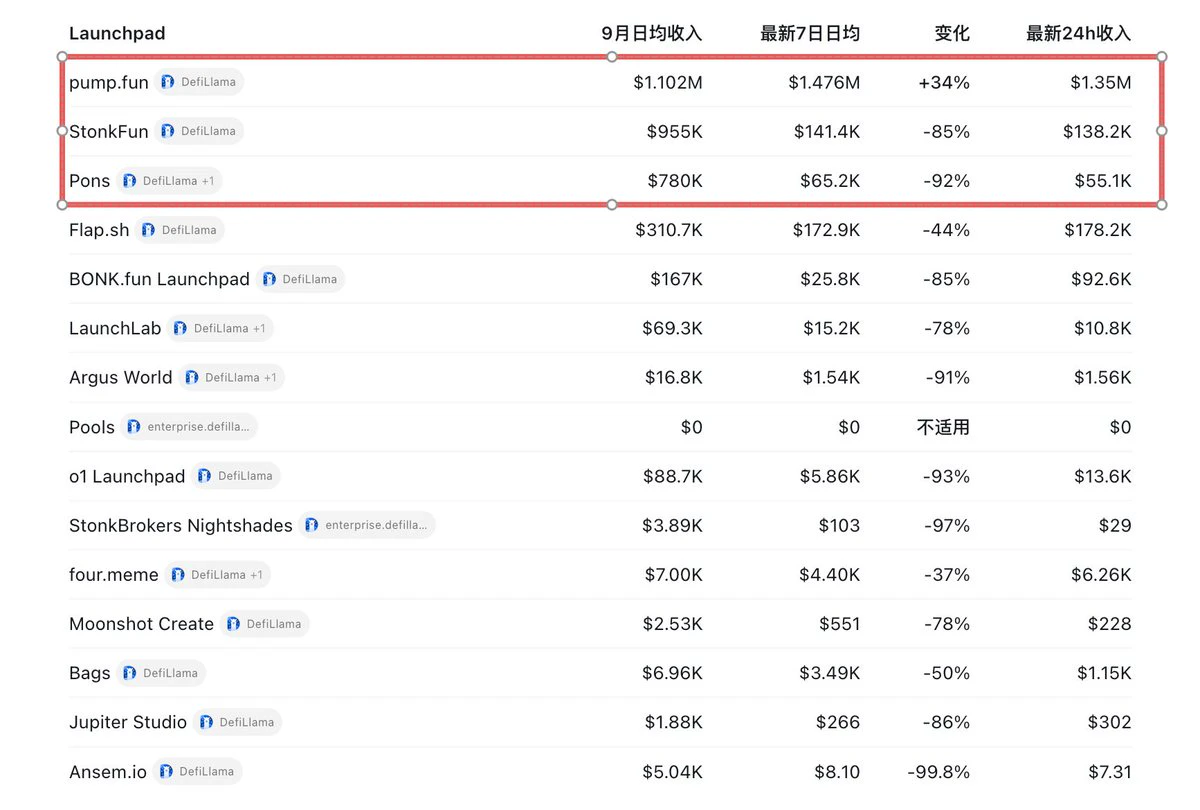Select the Flap.sh launchpad name
Screen dimensions: 1200x810
[99, 230]
